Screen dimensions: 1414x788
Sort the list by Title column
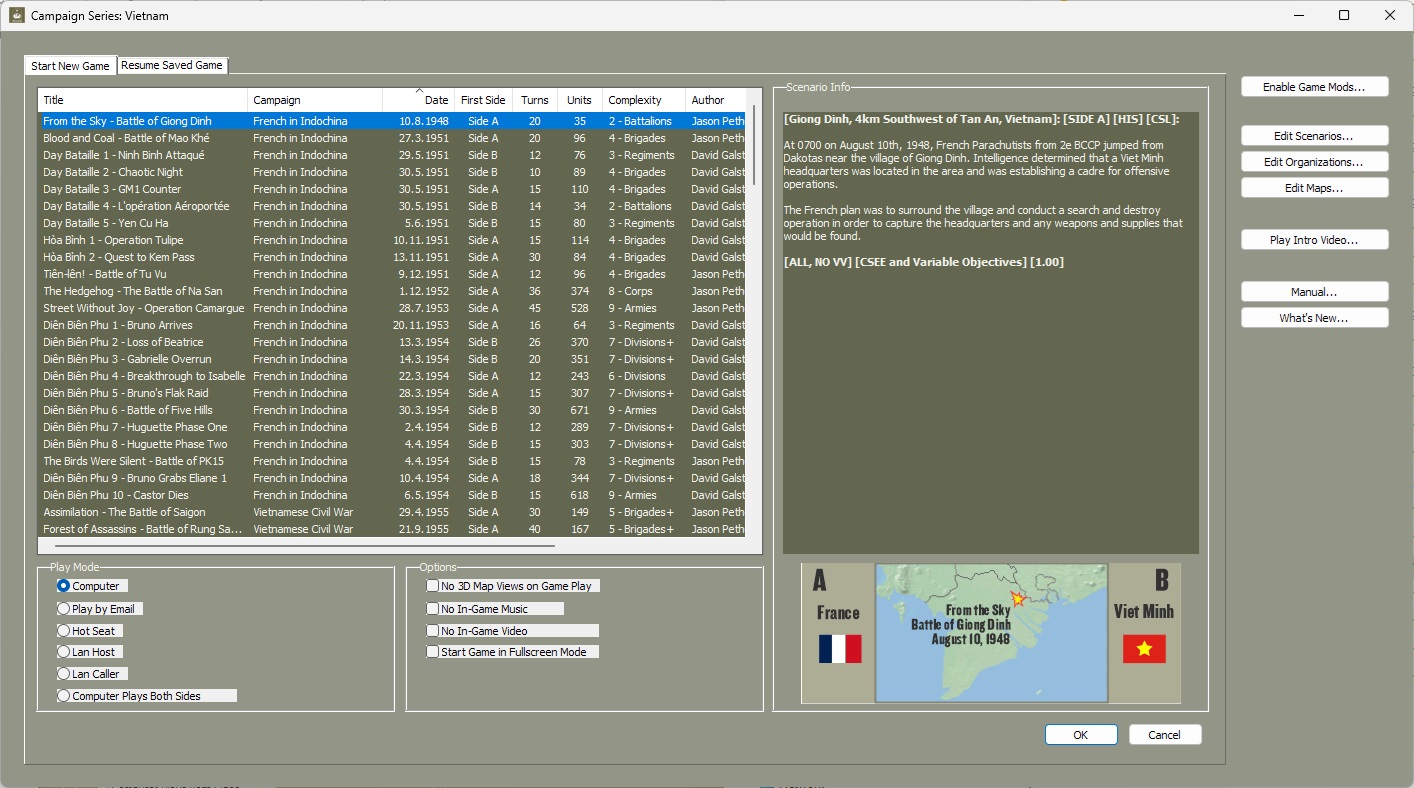pos(143,100)
